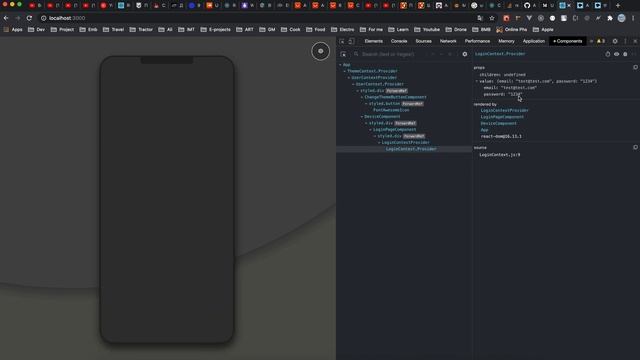Collapse the App tree node
Screen dimensions: 640x360
[x=340, y=64]
